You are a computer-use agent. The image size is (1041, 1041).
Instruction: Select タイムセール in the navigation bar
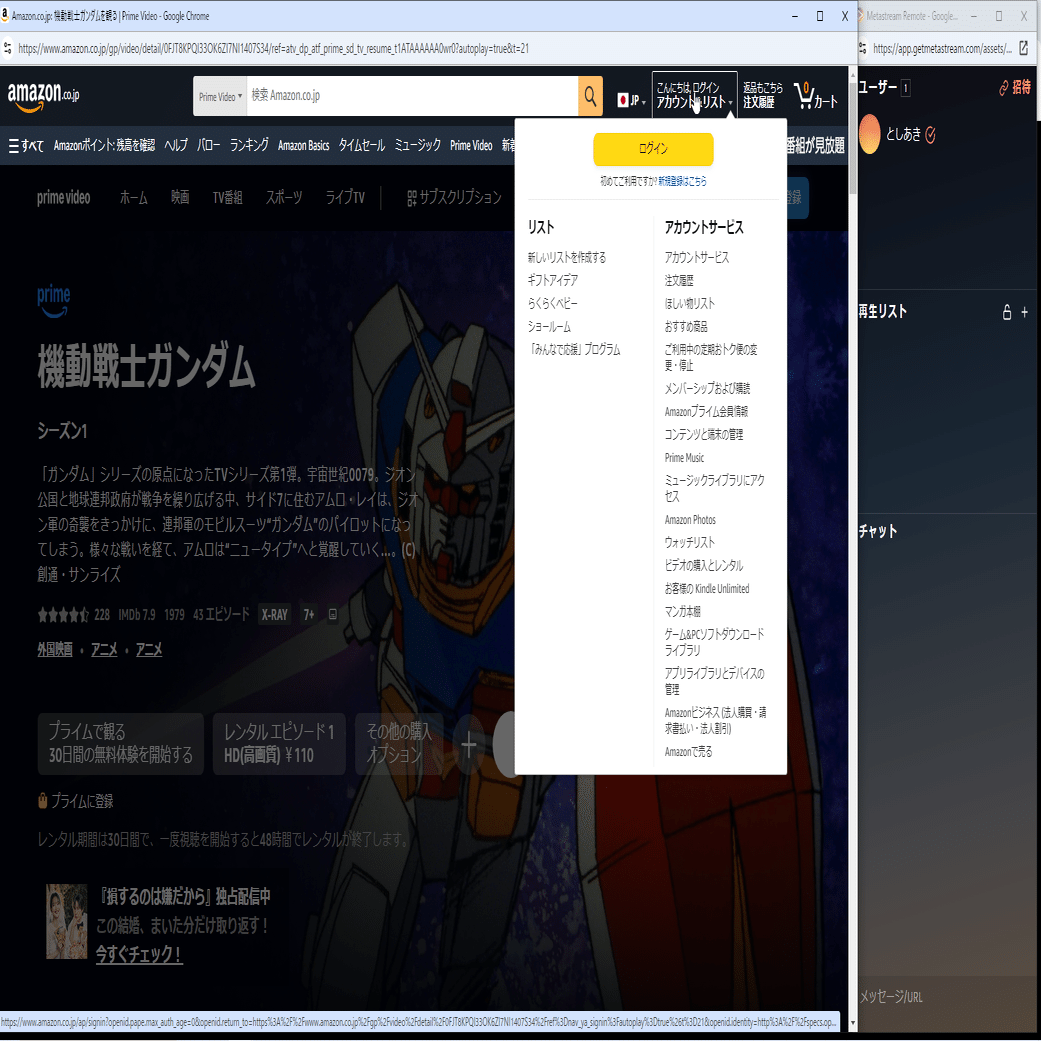362,145
